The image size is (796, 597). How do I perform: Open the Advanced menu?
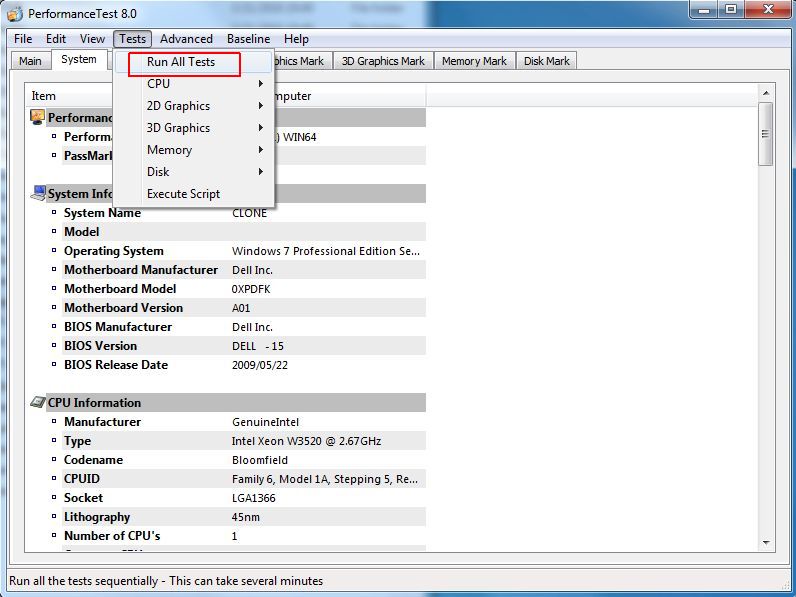[x=186, y=39]
